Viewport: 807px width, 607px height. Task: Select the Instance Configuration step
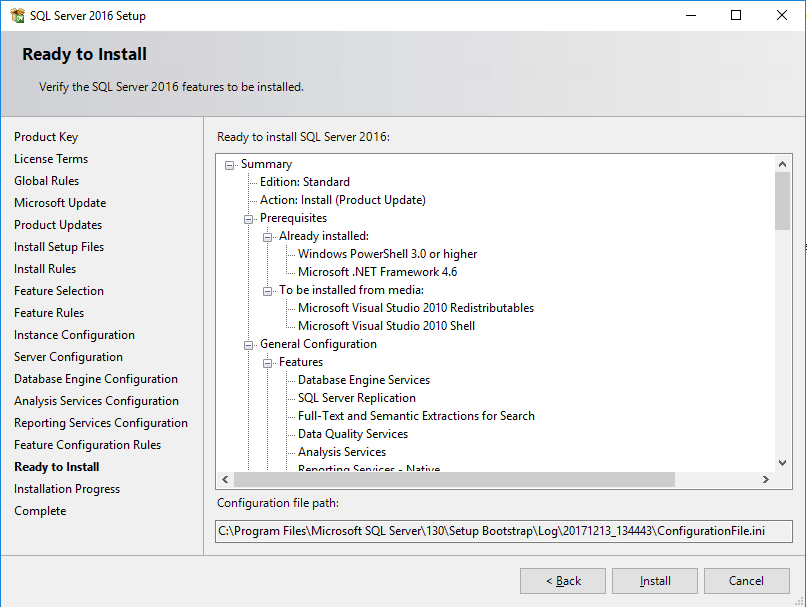coord(74,335)
